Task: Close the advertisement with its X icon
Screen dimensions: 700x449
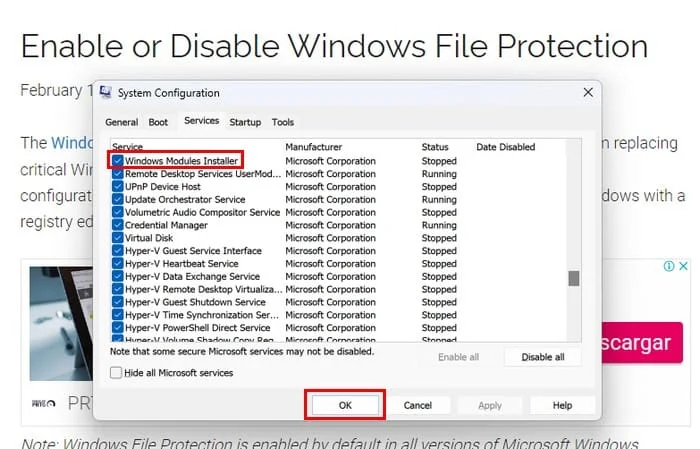Action: click(x=683, y=266)
